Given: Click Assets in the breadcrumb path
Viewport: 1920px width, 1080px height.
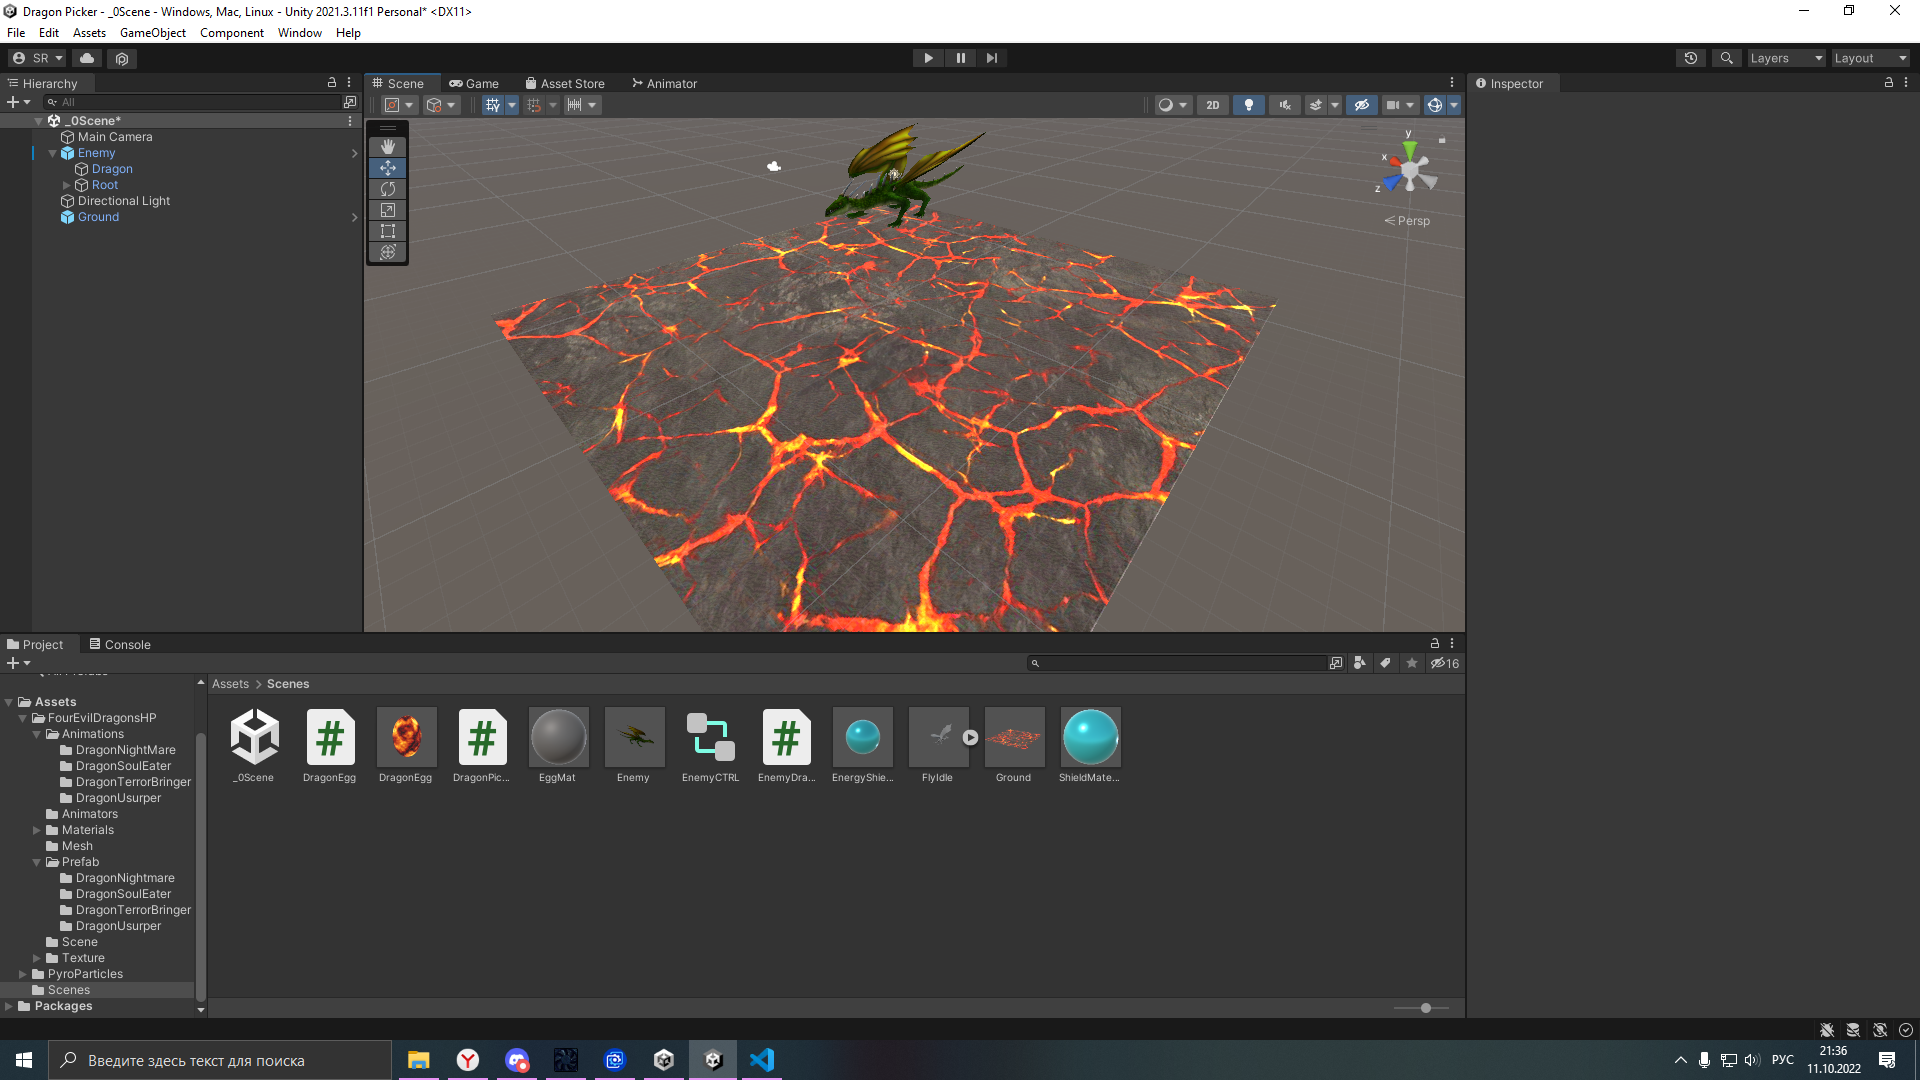Looking at the screenshot, I should [230, 684].
